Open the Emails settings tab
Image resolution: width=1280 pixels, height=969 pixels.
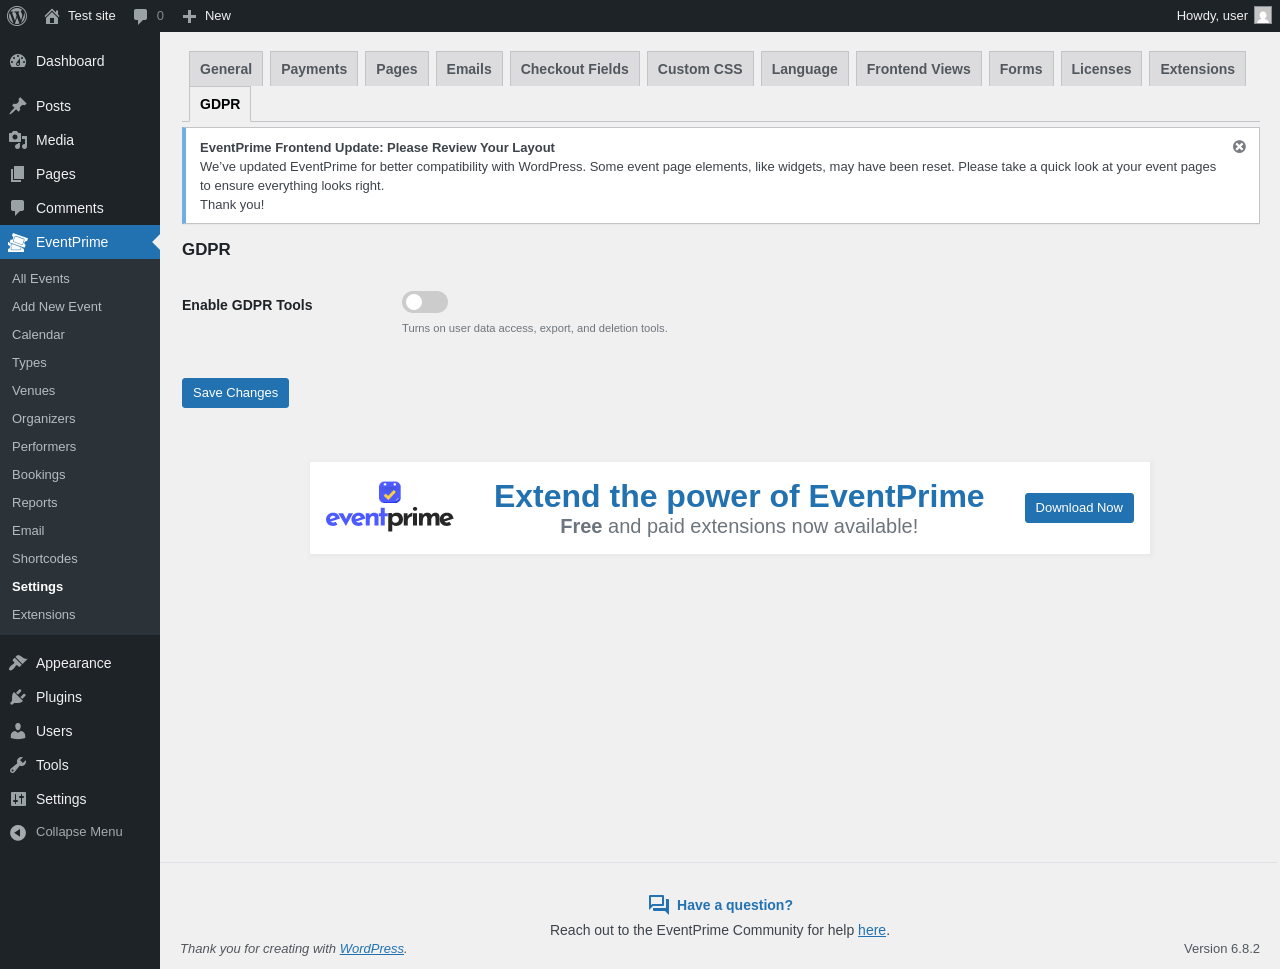pos(469,69)
